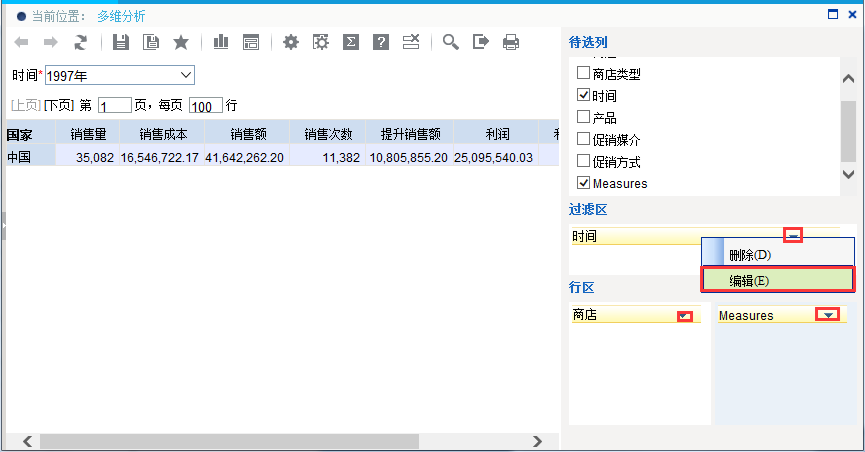865x452 pixels.
Task: Click the 11,382 cell
Action: click(x=328, y=157)
